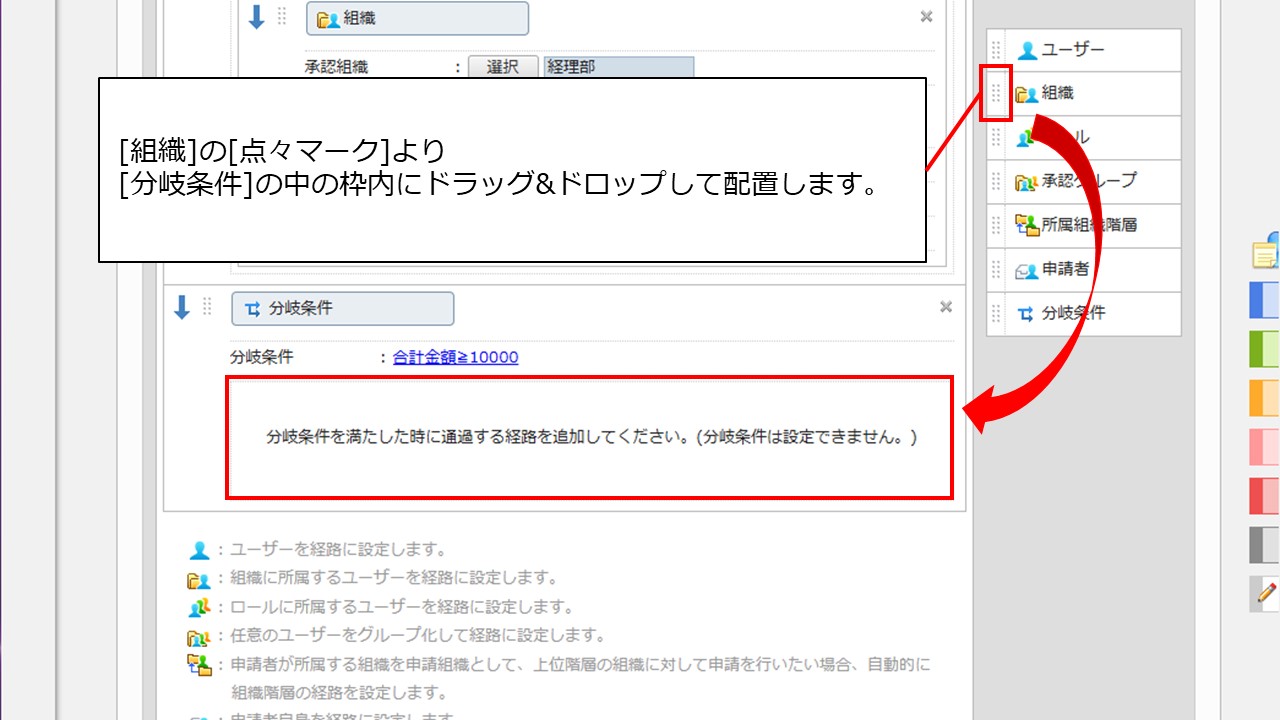Image resolution: width=1280 pixels, height=720 pixels.
Task: Select the 組織 block header
Action: pyautogui.click(x=417, y=18)
